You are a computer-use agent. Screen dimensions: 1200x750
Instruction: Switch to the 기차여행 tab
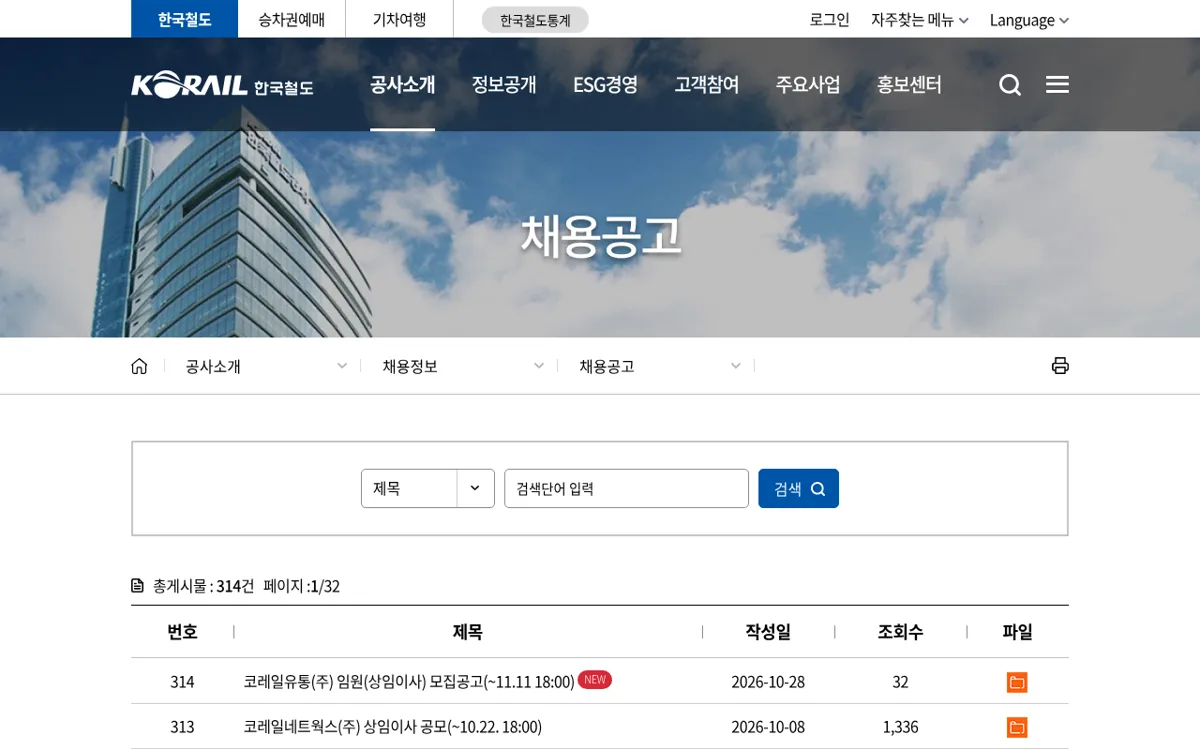[399, 19]
